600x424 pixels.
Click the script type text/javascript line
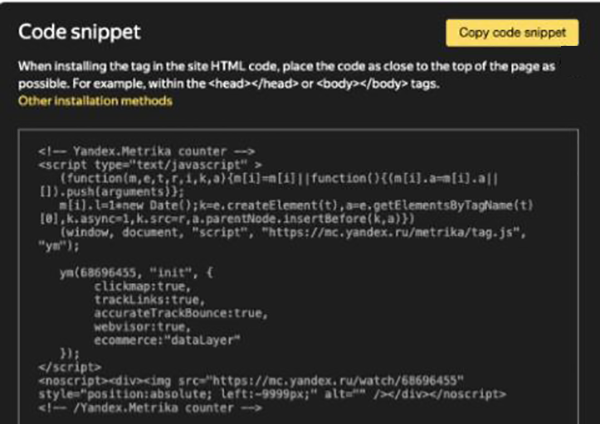[x=150, y=165]
